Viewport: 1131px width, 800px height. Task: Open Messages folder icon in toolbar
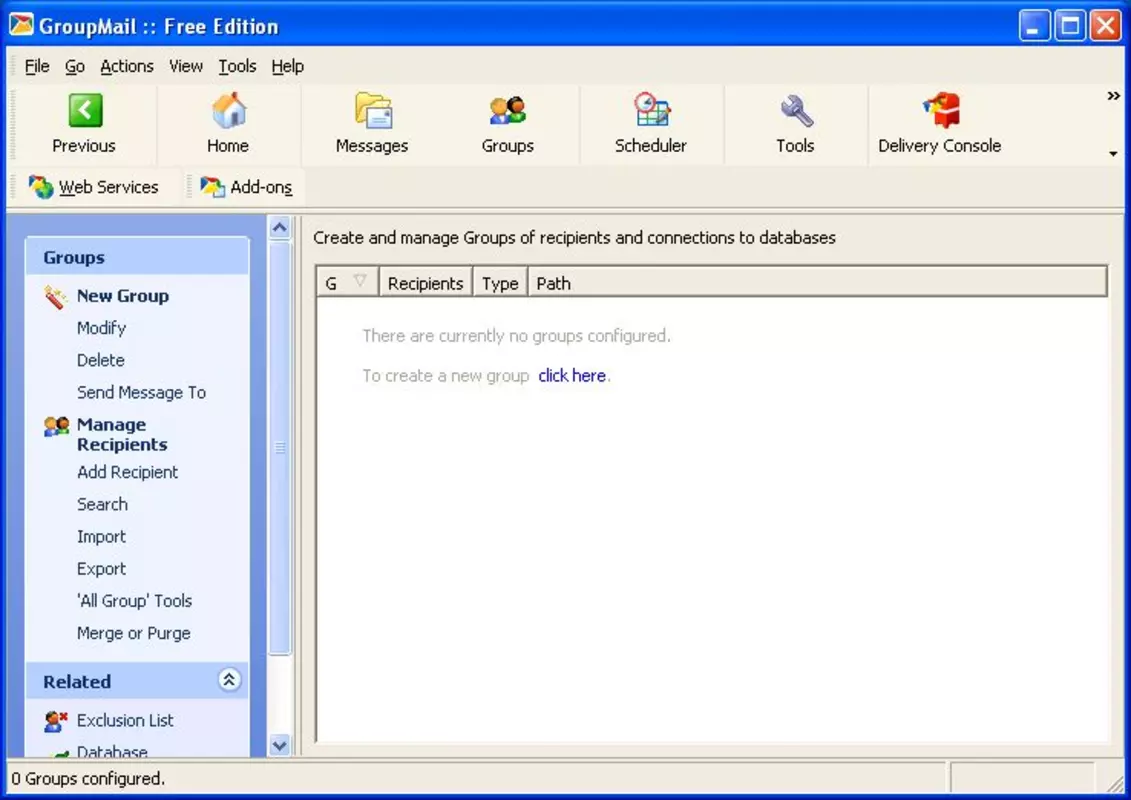(x=373, y=110)
